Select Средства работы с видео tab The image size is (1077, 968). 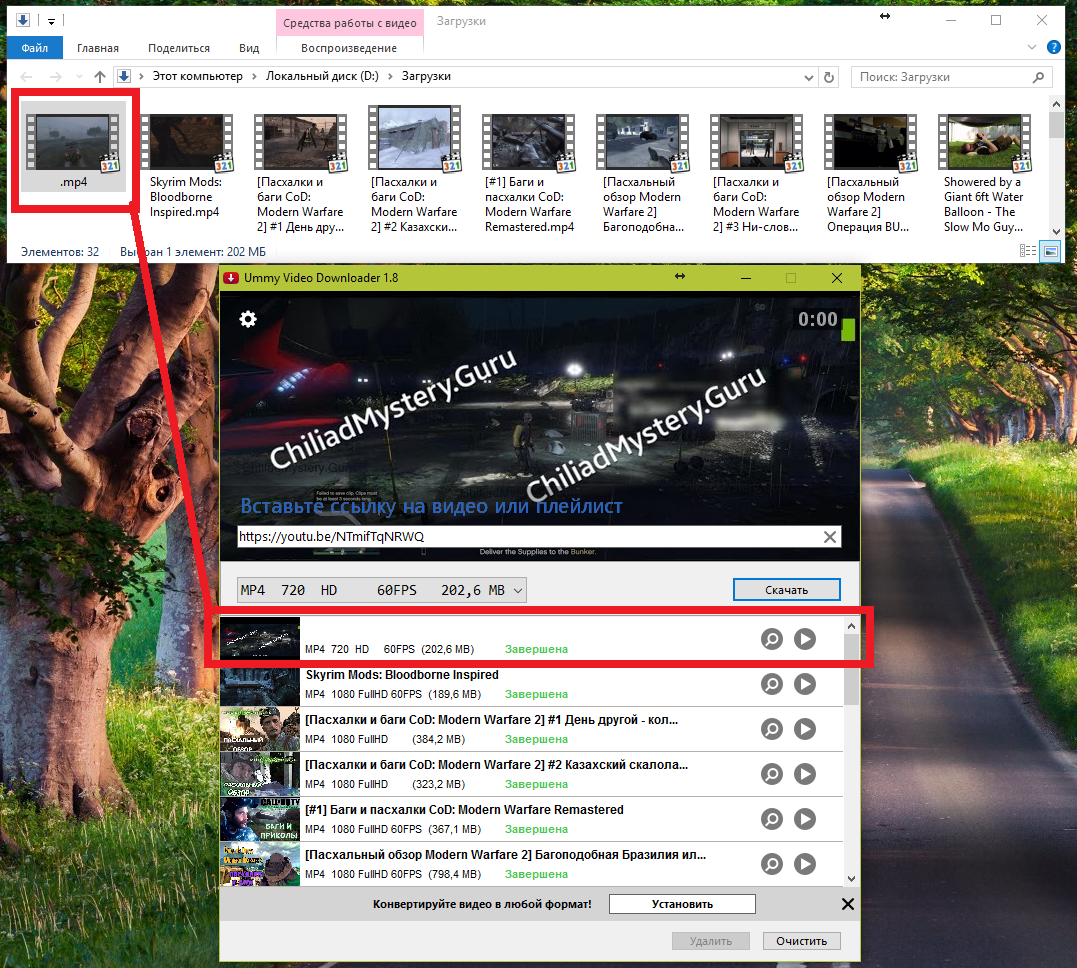pyautogui.click(x=350, y=23)
